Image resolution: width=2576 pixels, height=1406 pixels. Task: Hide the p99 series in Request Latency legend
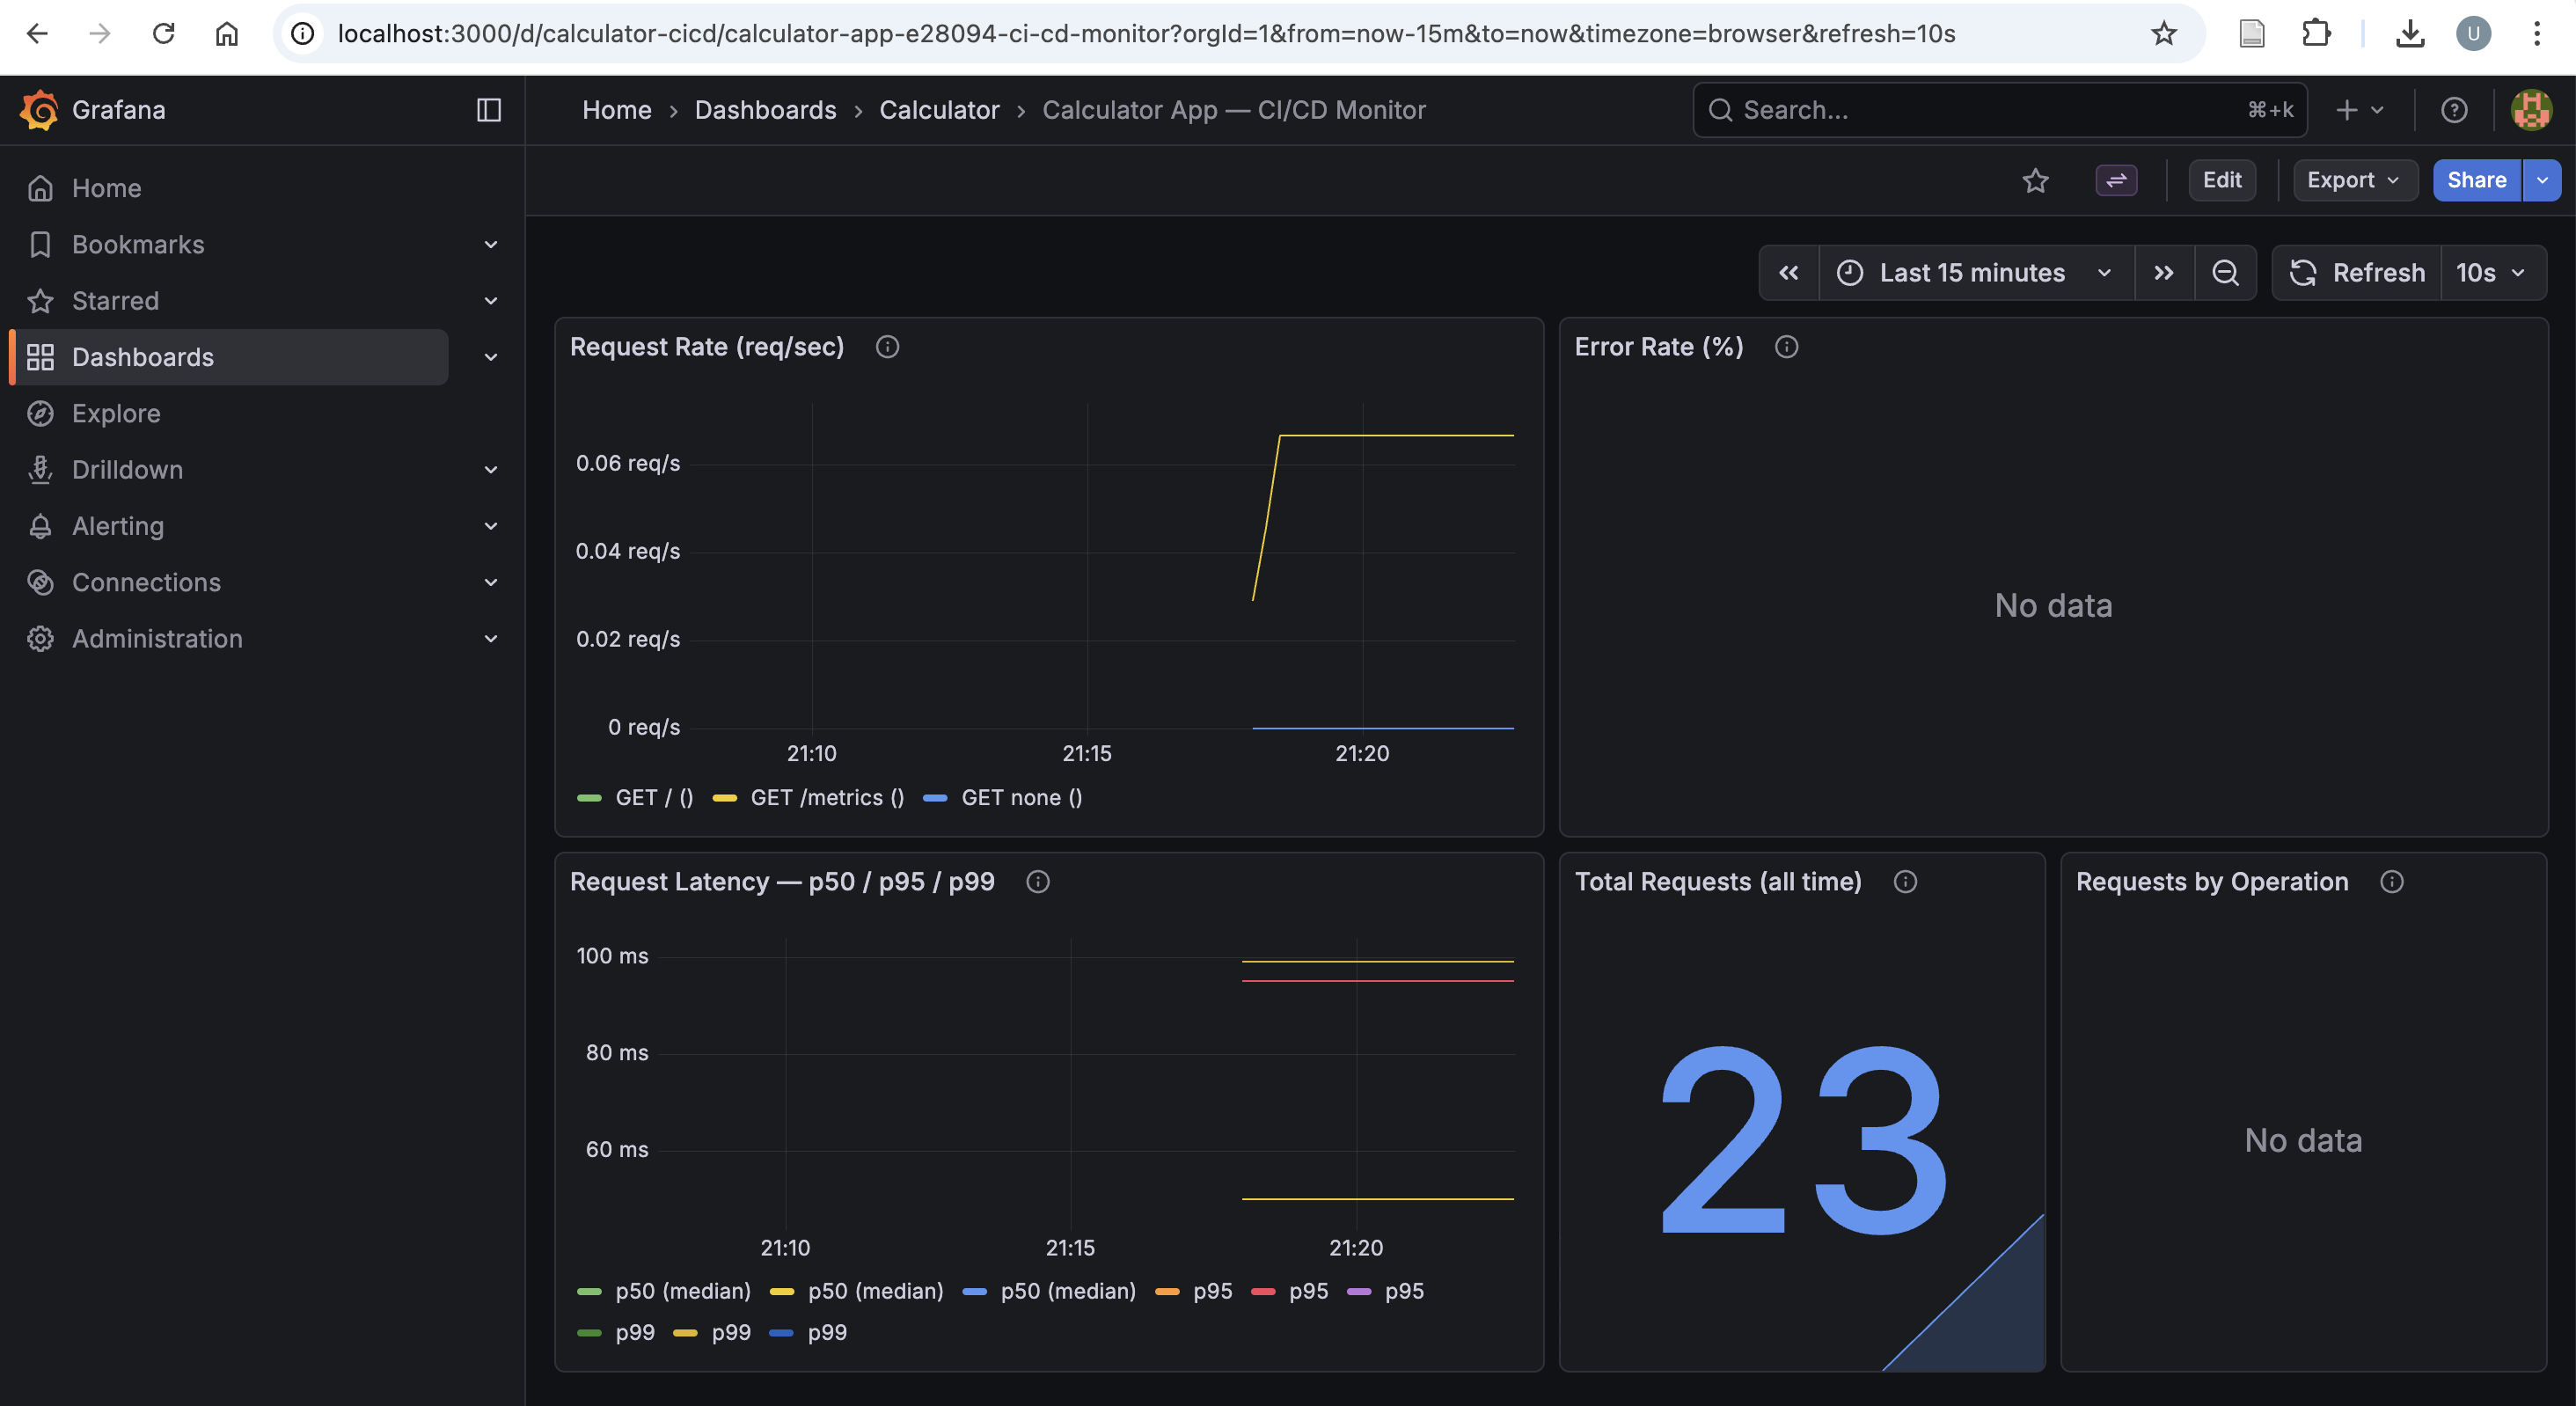(635, 1332)
